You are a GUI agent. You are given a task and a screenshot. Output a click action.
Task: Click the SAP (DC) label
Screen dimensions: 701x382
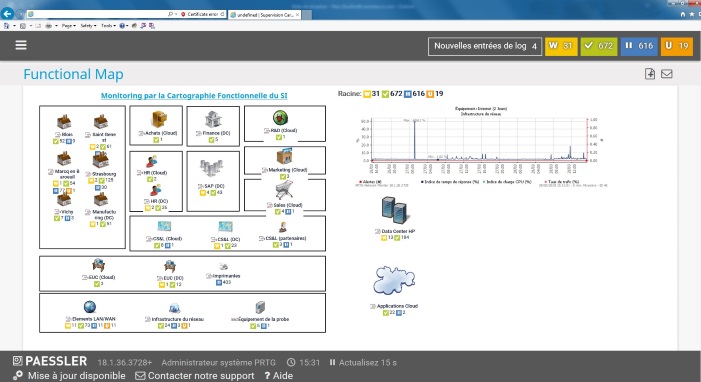pyautogui.click(x=213, y=186)
